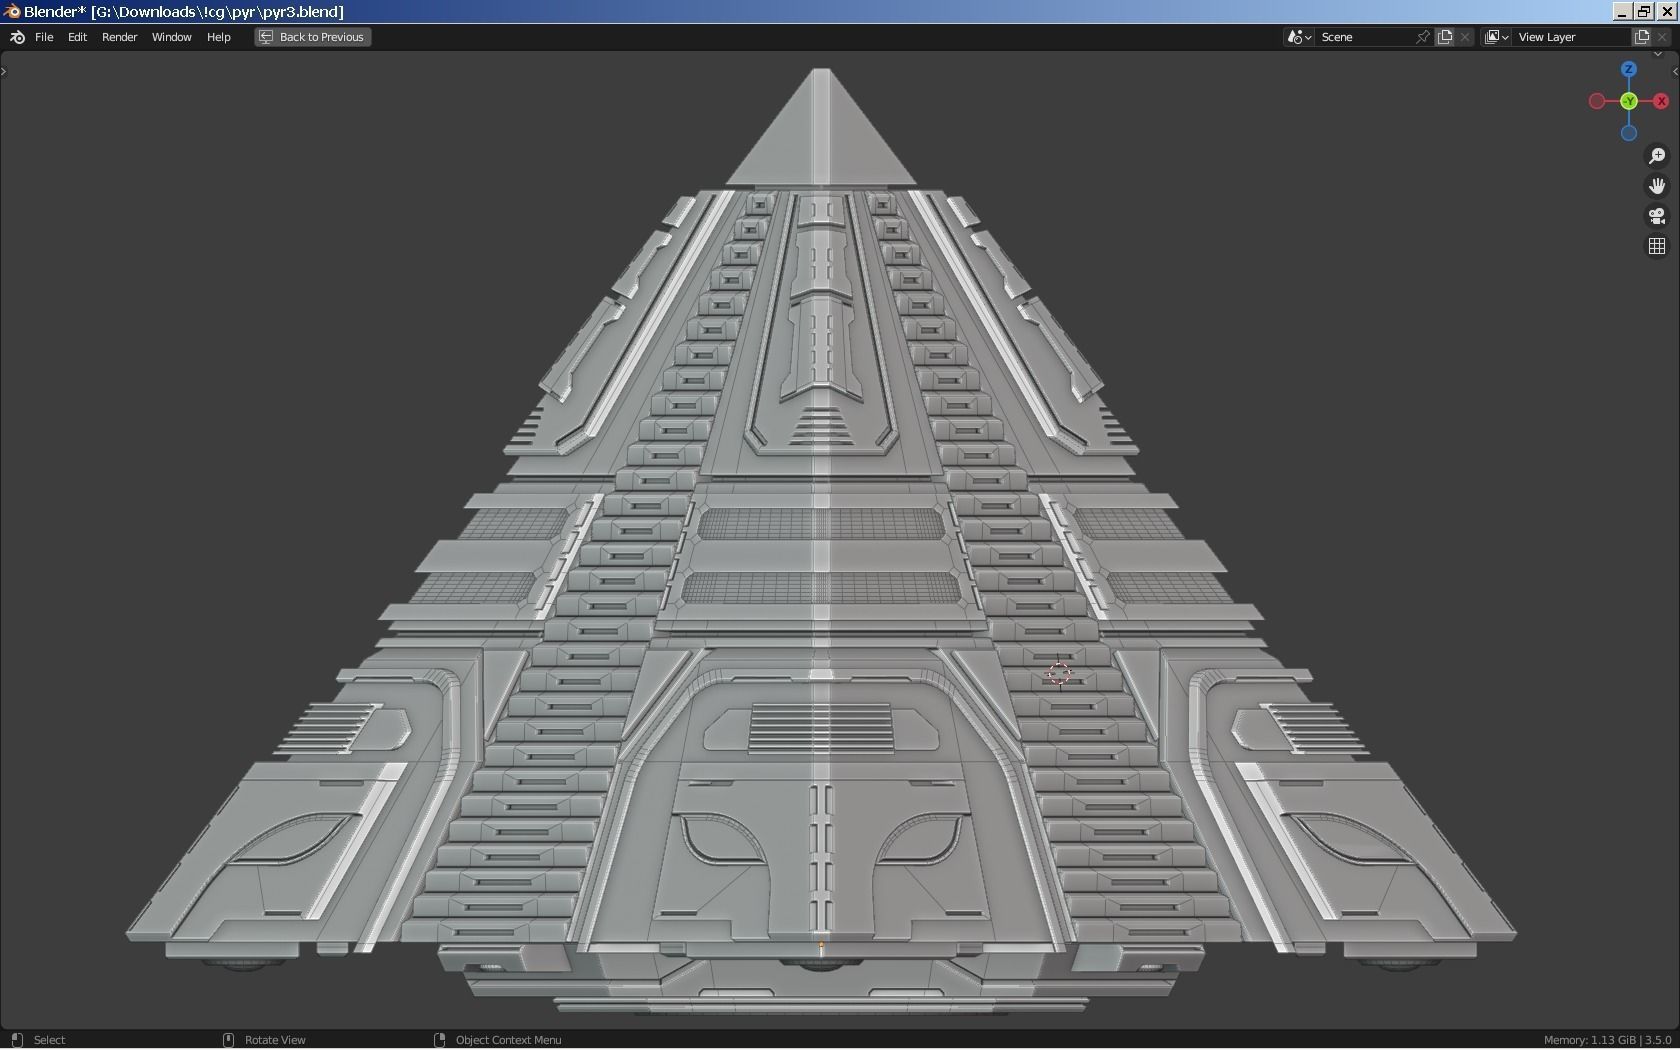This screenshot has width=1680, height=1050.
Task: Click the zoom magnifier viewport icon
Action: pos(1657,156)
